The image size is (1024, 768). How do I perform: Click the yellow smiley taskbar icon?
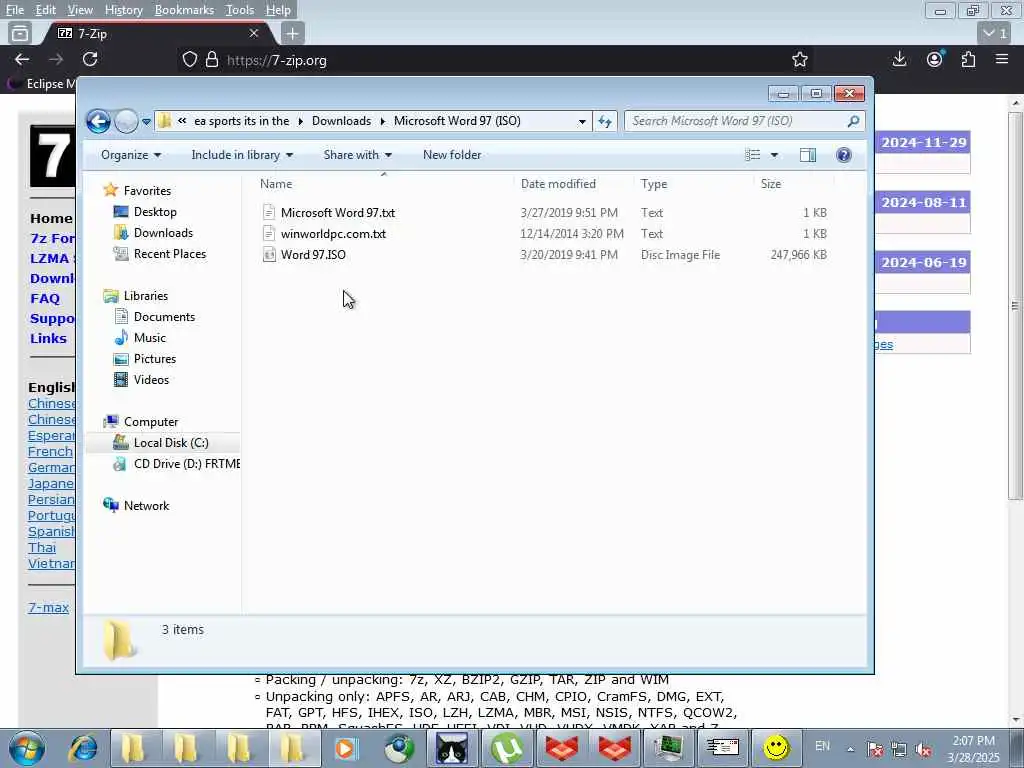776,748
